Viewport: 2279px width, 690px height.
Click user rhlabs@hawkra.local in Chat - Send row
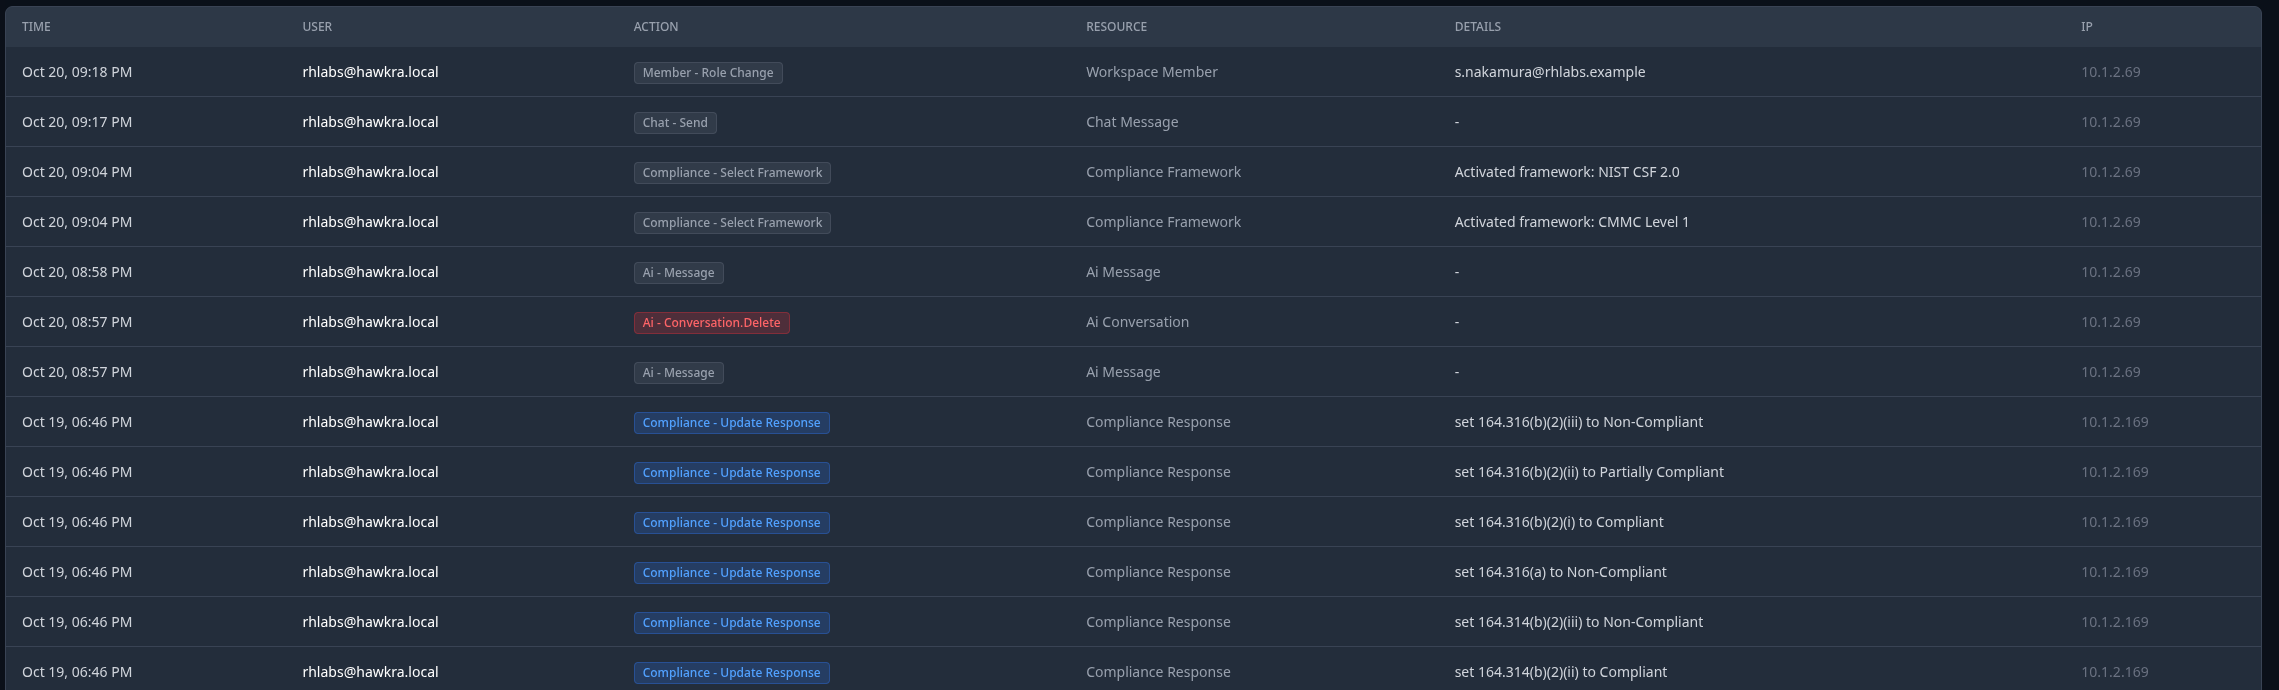click(370, 122)
